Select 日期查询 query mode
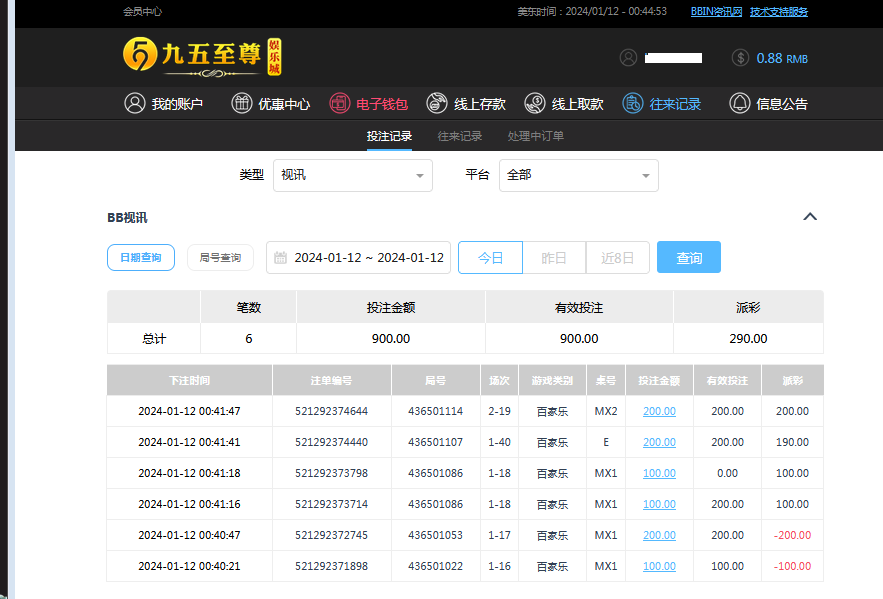Viewport: 883px width, 599px height. [x=141, y=257]
